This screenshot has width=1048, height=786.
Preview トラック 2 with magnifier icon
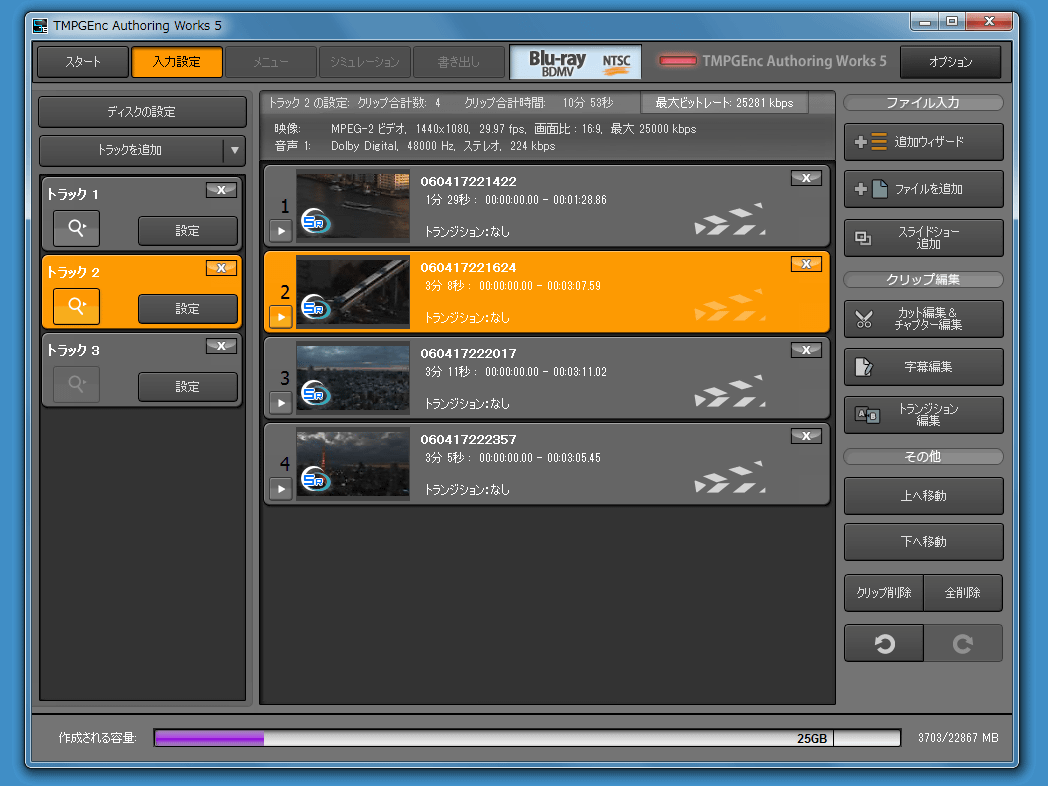pyautogui.click(x=76, y=307)
